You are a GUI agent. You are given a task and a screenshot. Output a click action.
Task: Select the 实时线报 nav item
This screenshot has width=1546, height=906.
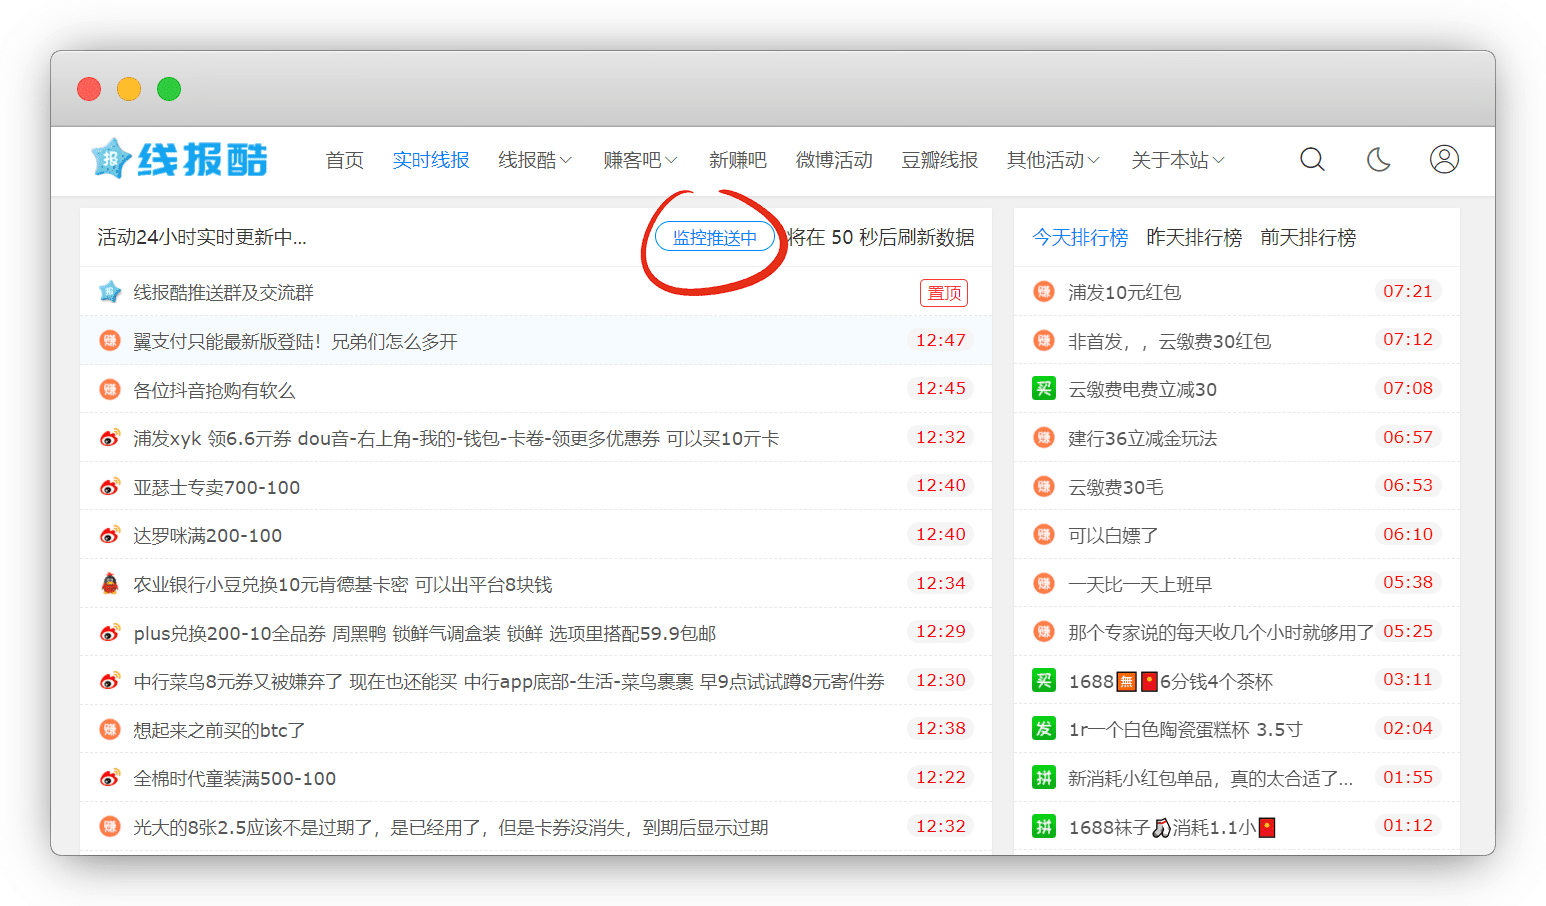click(431, 160)
